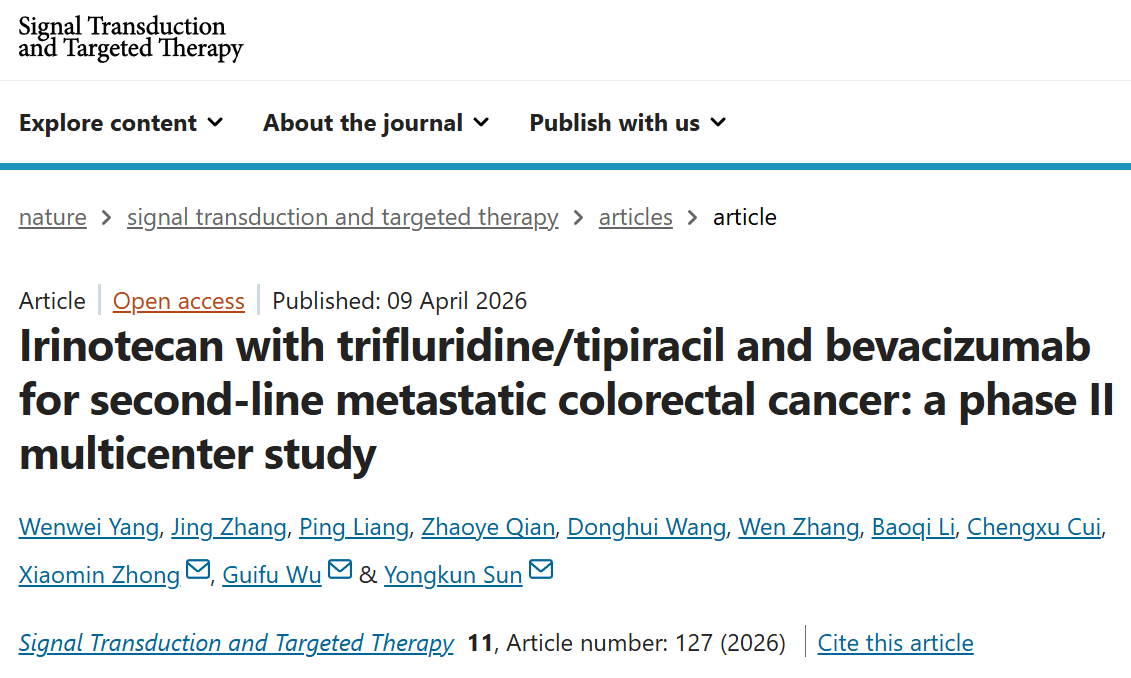Click the Open access link
1131x678 pixels.
coord(179,301)
